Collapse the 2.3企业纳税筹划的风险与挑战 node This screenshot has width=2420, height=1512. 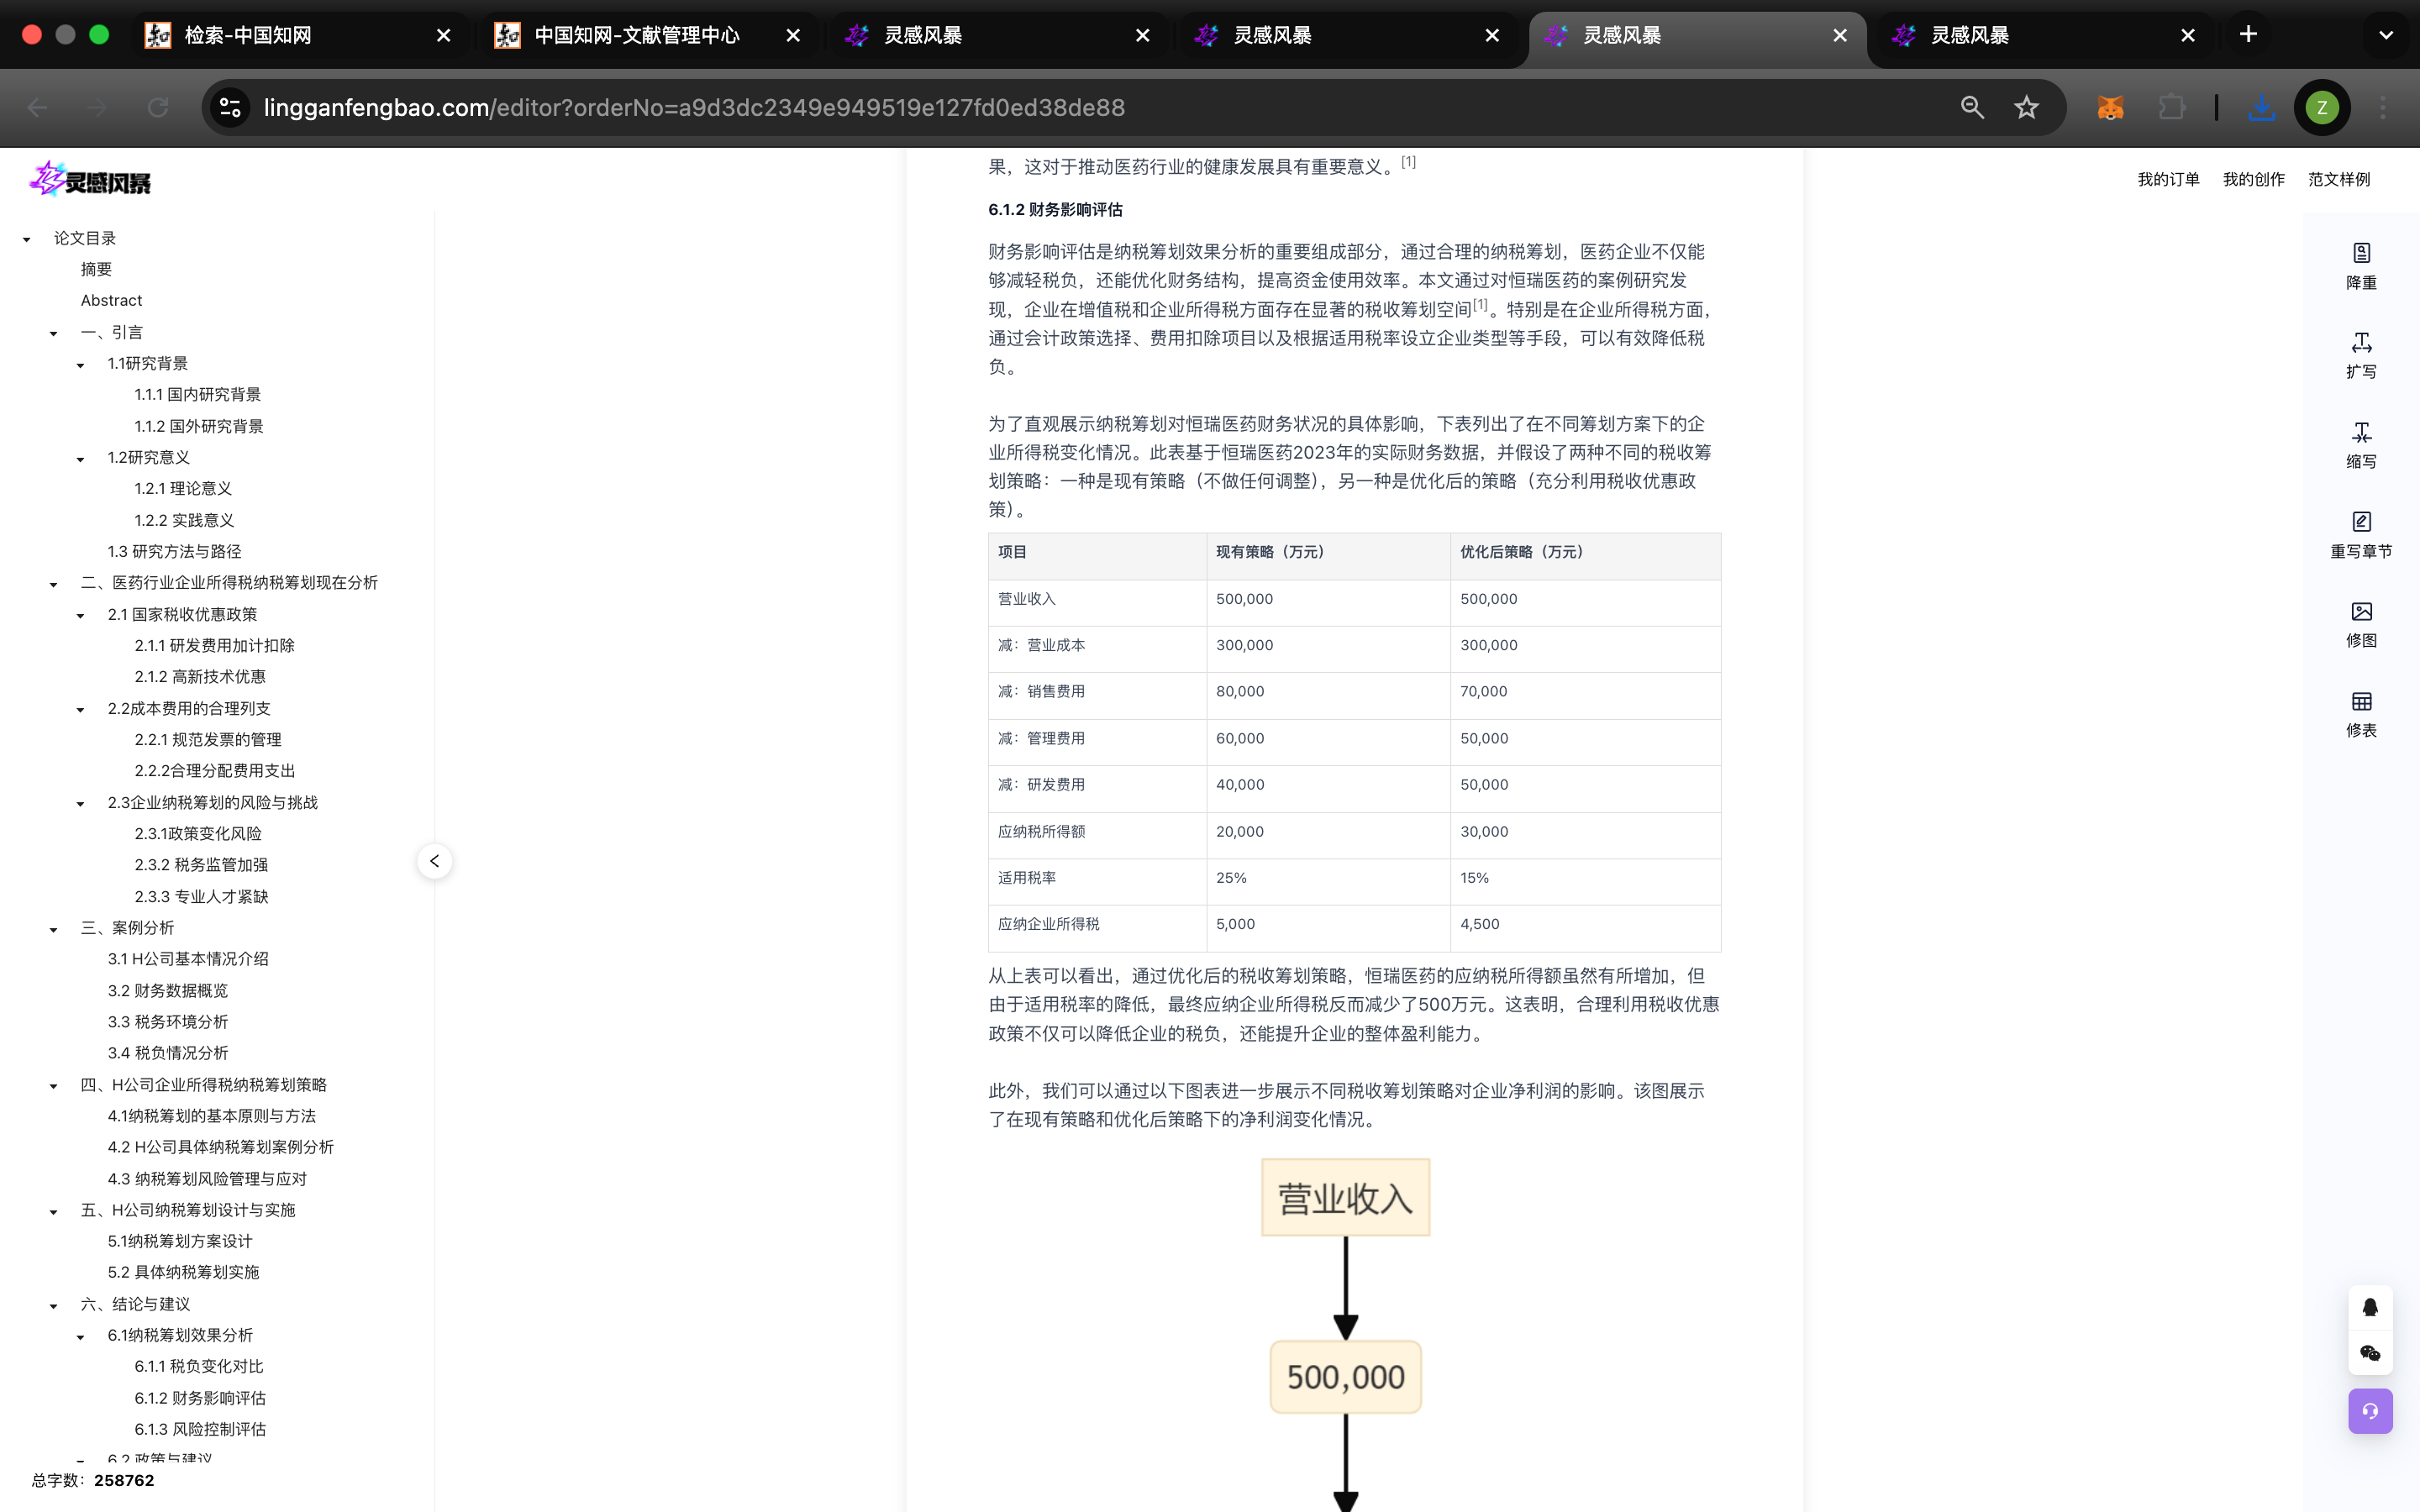tap(81, 803)
